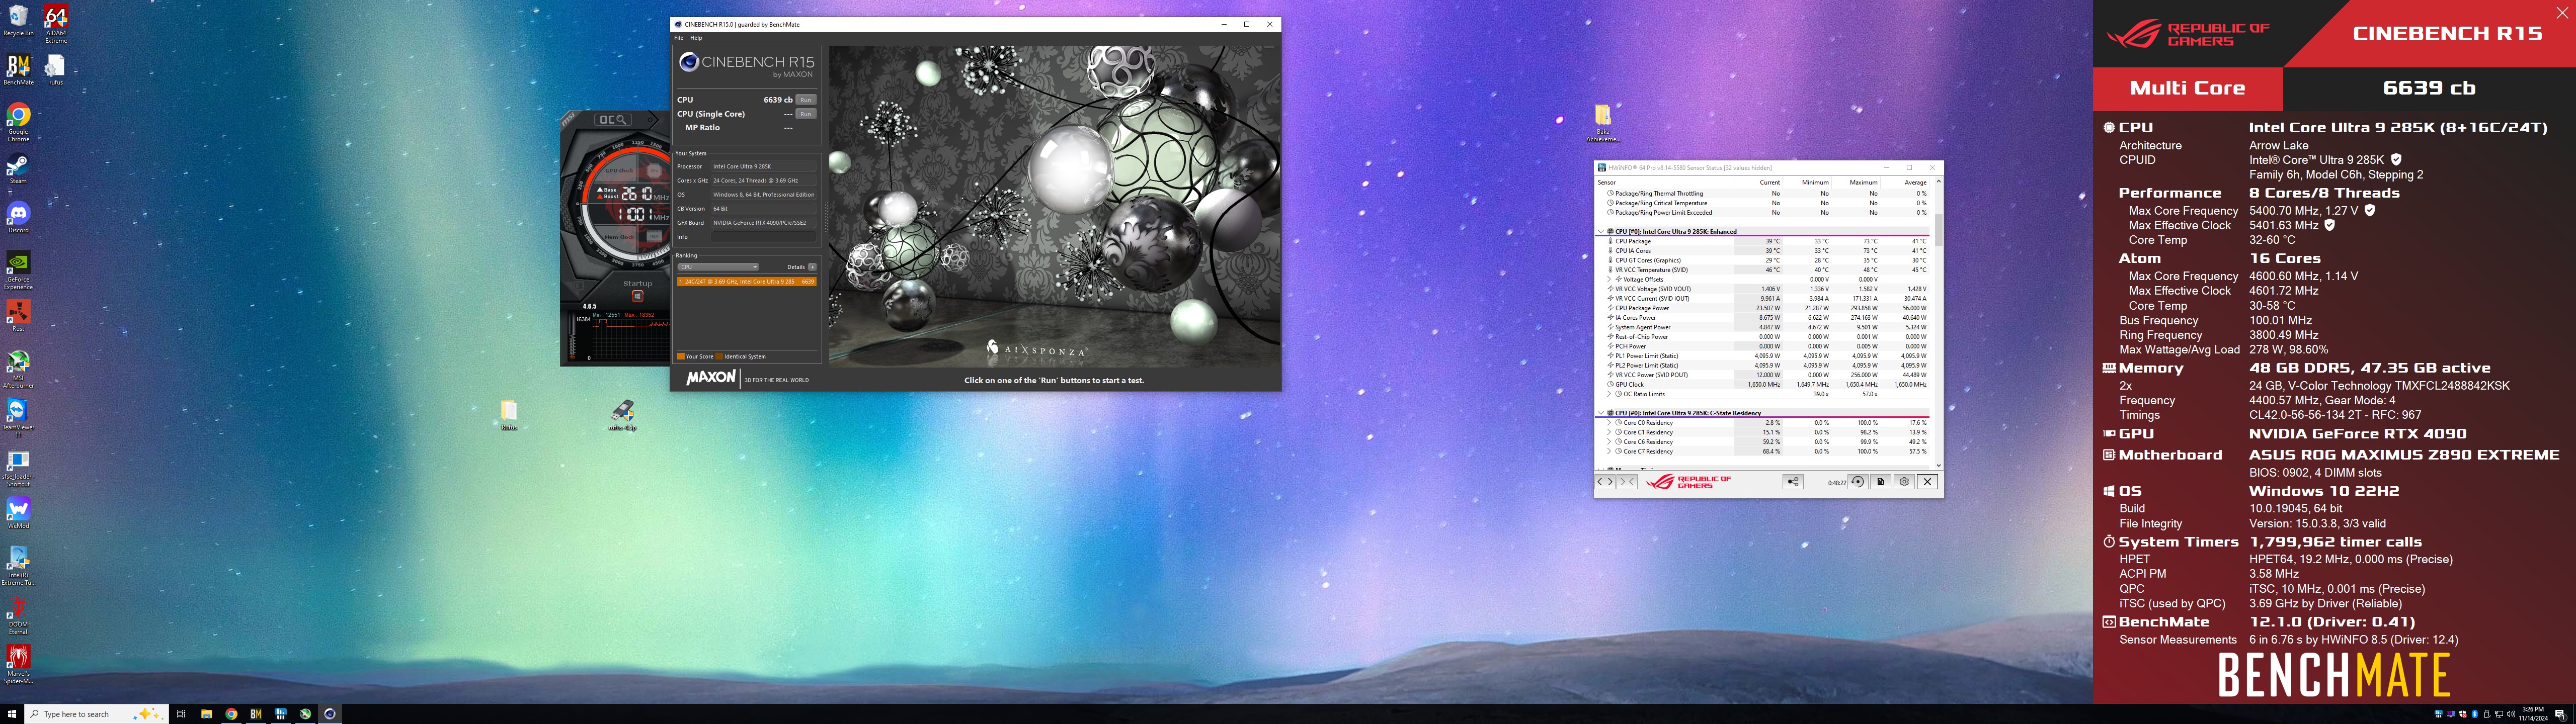Open Task View on the taskbar
The height and width of the screenshot is (724, 2576).
pyautogui.click(x=181, y=714)
